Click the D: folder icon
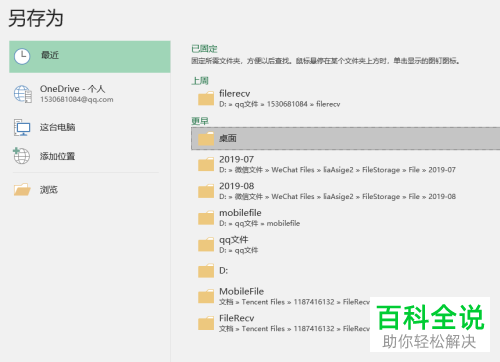The width and height of the screenshot is (500, 362). coord(206,271)
